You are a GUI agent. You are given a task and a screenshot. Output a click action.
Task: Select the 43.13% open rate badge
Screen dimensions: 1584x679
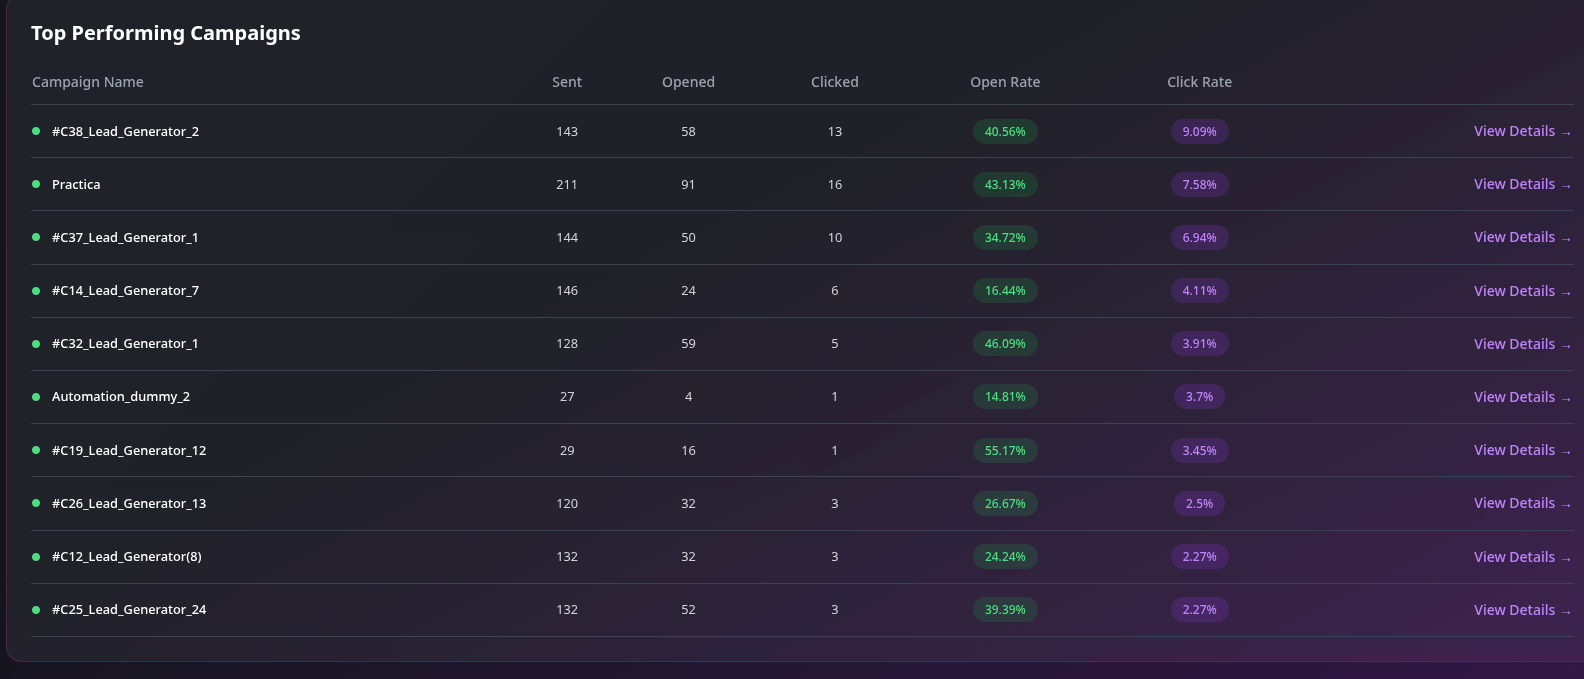click(1004, 185)
